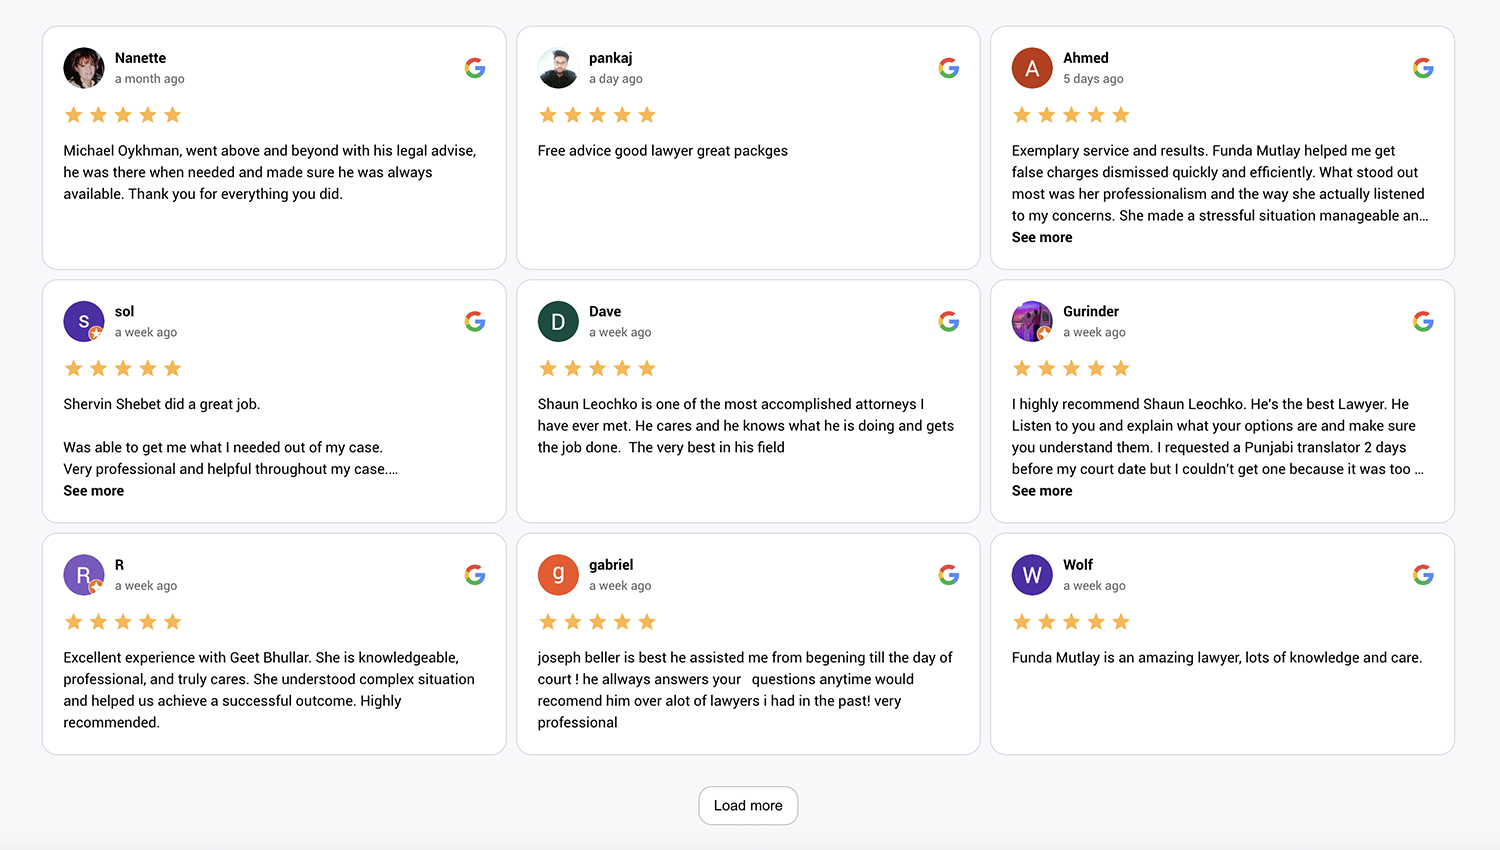Click Dave's profile avatar
Image resolution: width=1500 pixels, height=850 pixels.
(558, 321)
